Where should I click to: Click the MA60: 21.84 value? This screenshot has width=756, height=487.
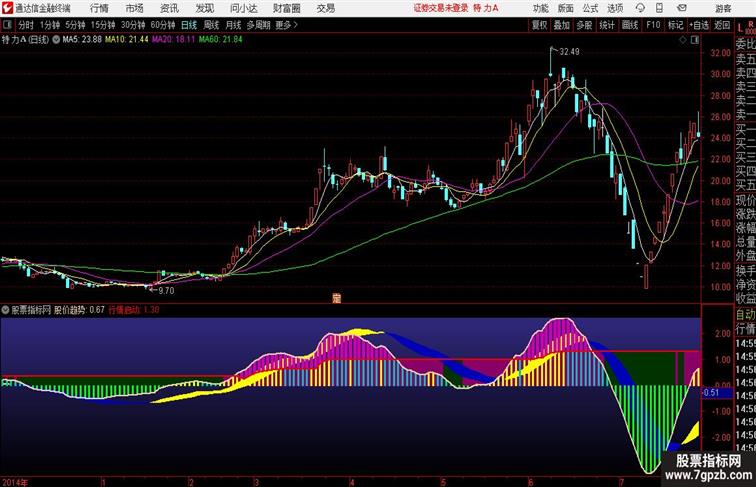[220, 40]
